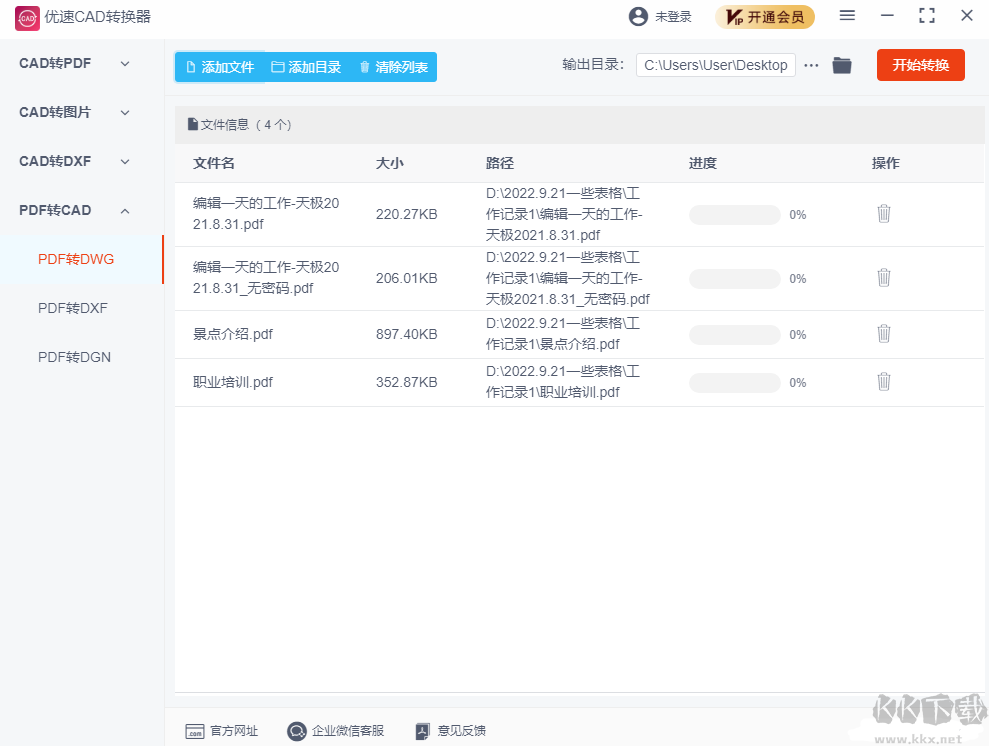Click the ... button beside the output directory
The width and height of the screenshot is (989, 746).
(x=810, y=64)
